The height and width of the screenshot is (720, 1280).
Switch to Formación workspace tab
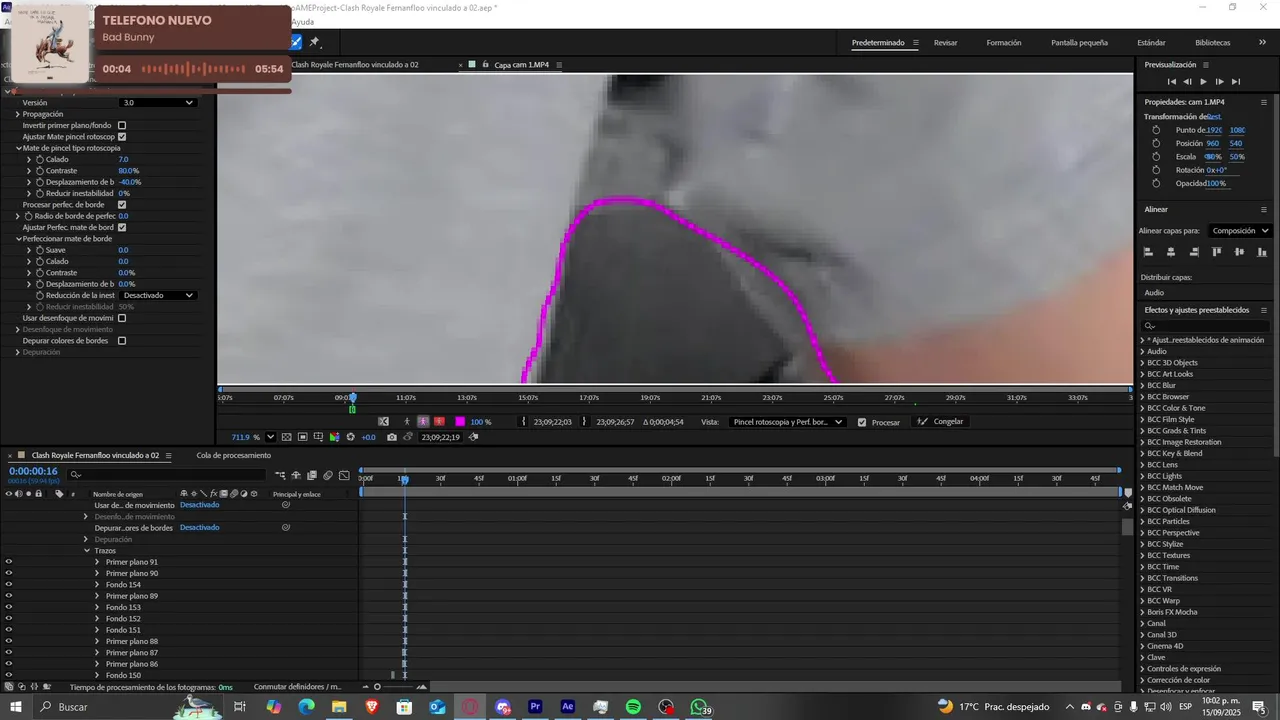point(1004,43)
